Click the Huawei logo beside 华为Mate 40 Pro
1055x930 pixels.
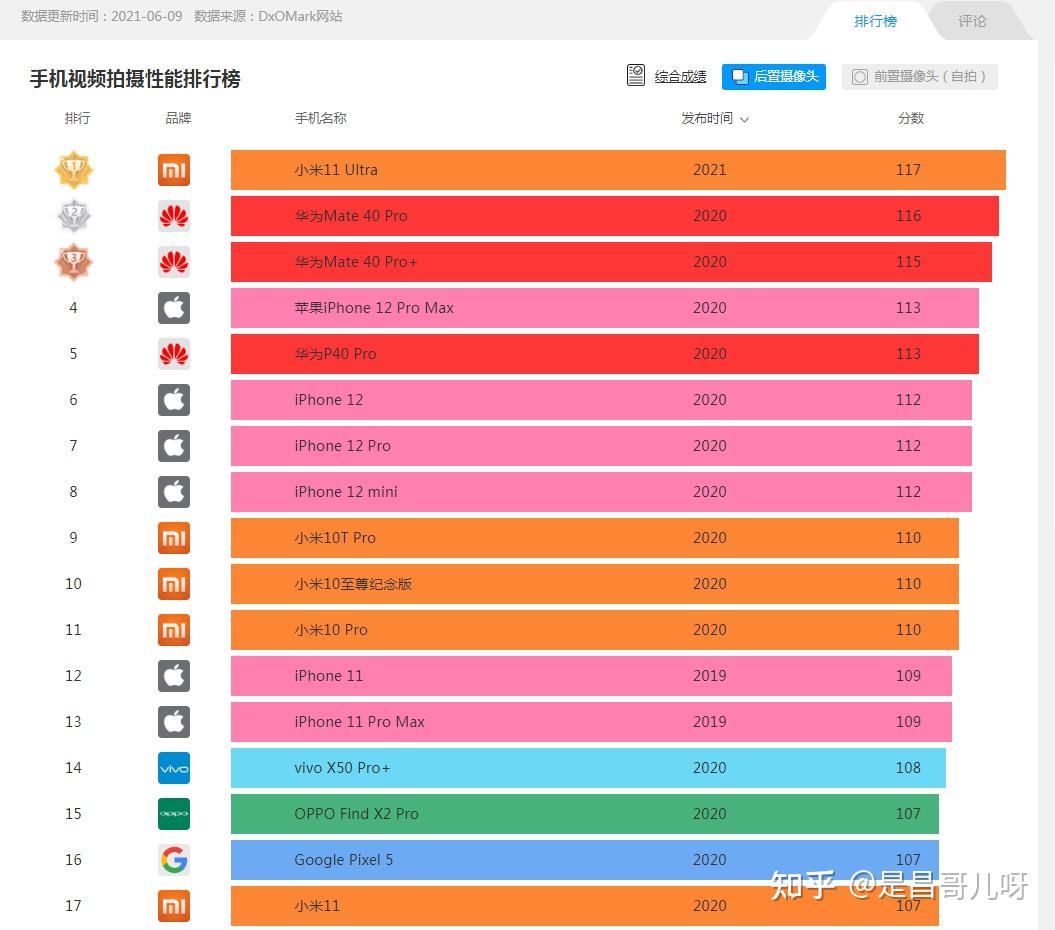tap(174, 216)
